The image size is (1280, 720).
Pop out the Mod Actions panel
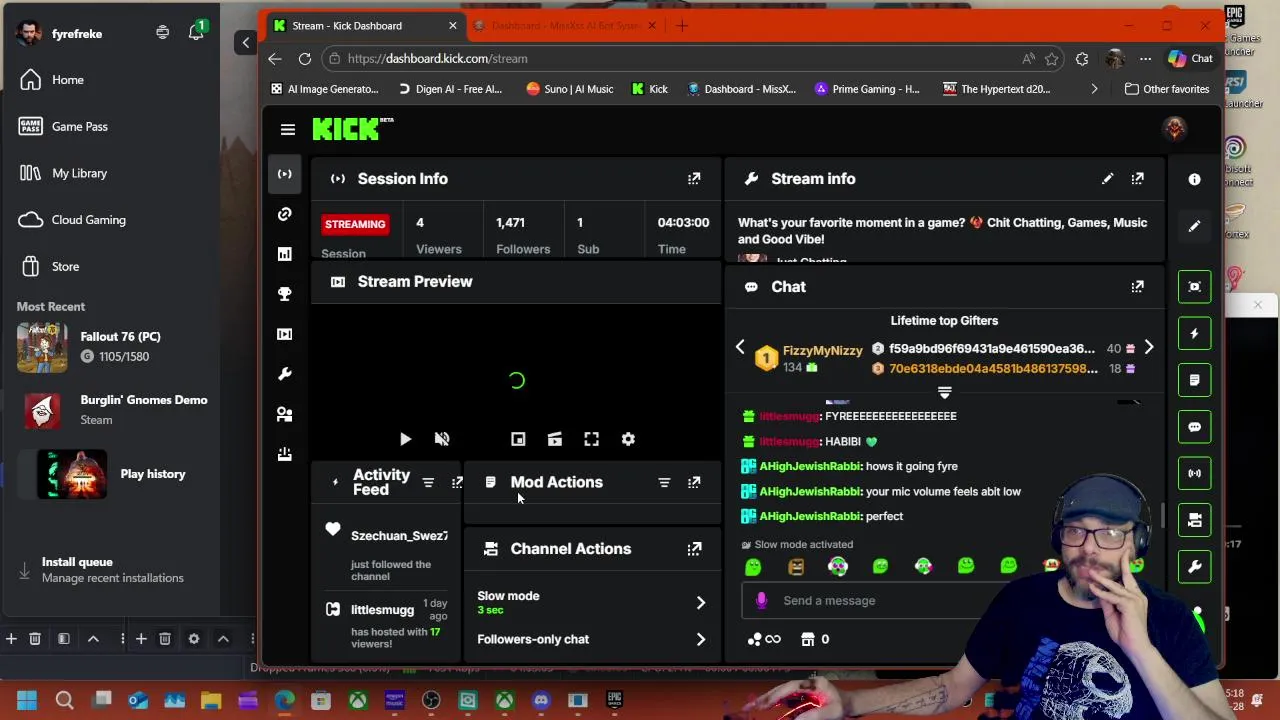click(x=694, y=483)
